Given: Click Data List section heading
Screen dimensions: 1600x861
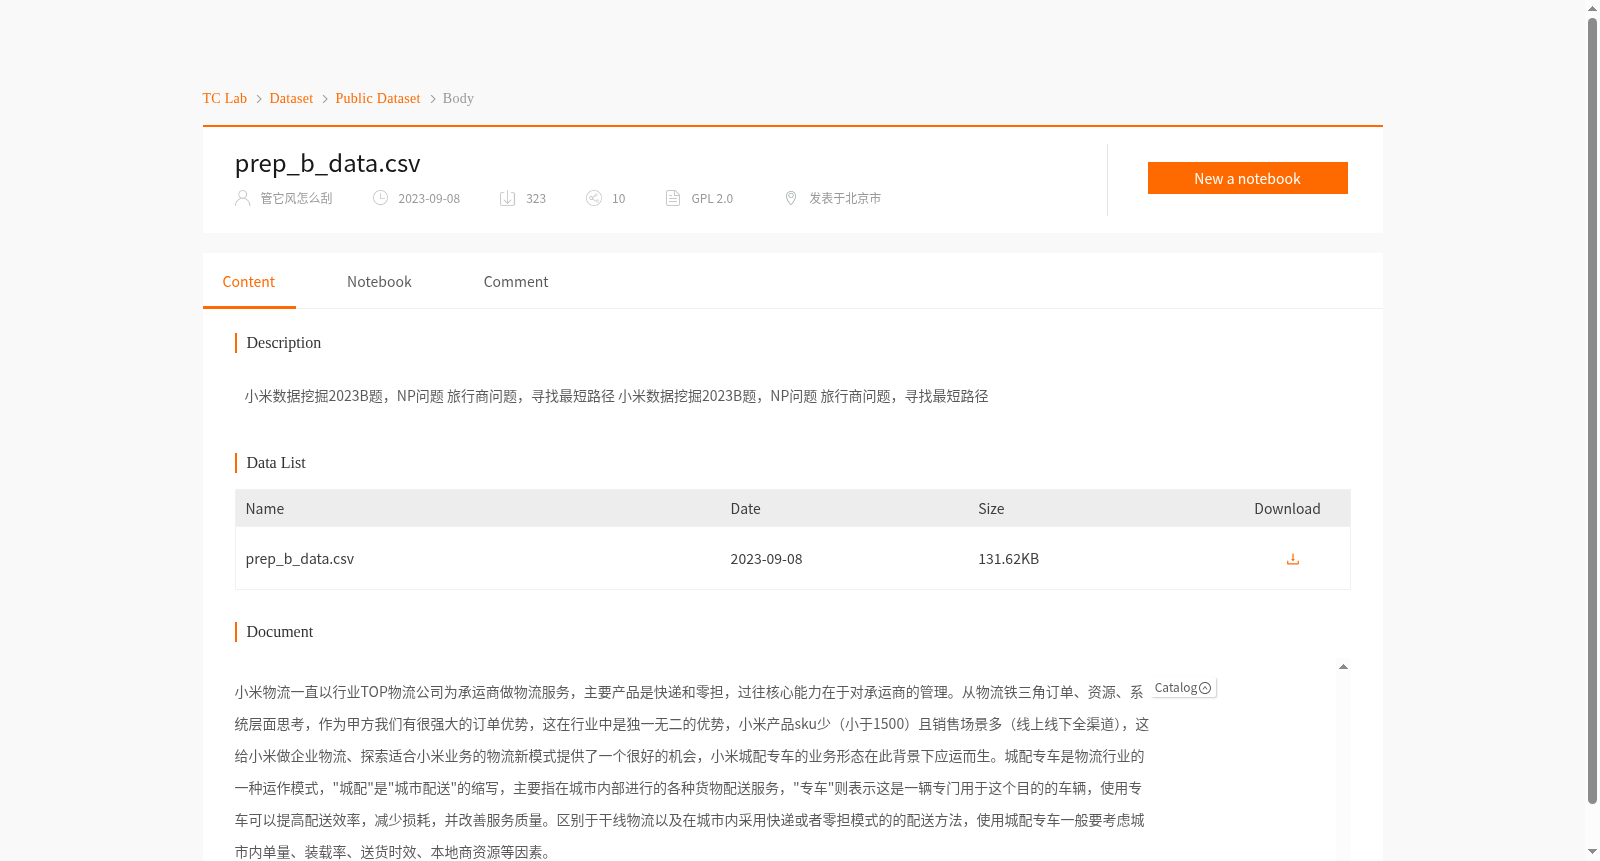Looking at the screenshot, I should (x=276, y=463).
